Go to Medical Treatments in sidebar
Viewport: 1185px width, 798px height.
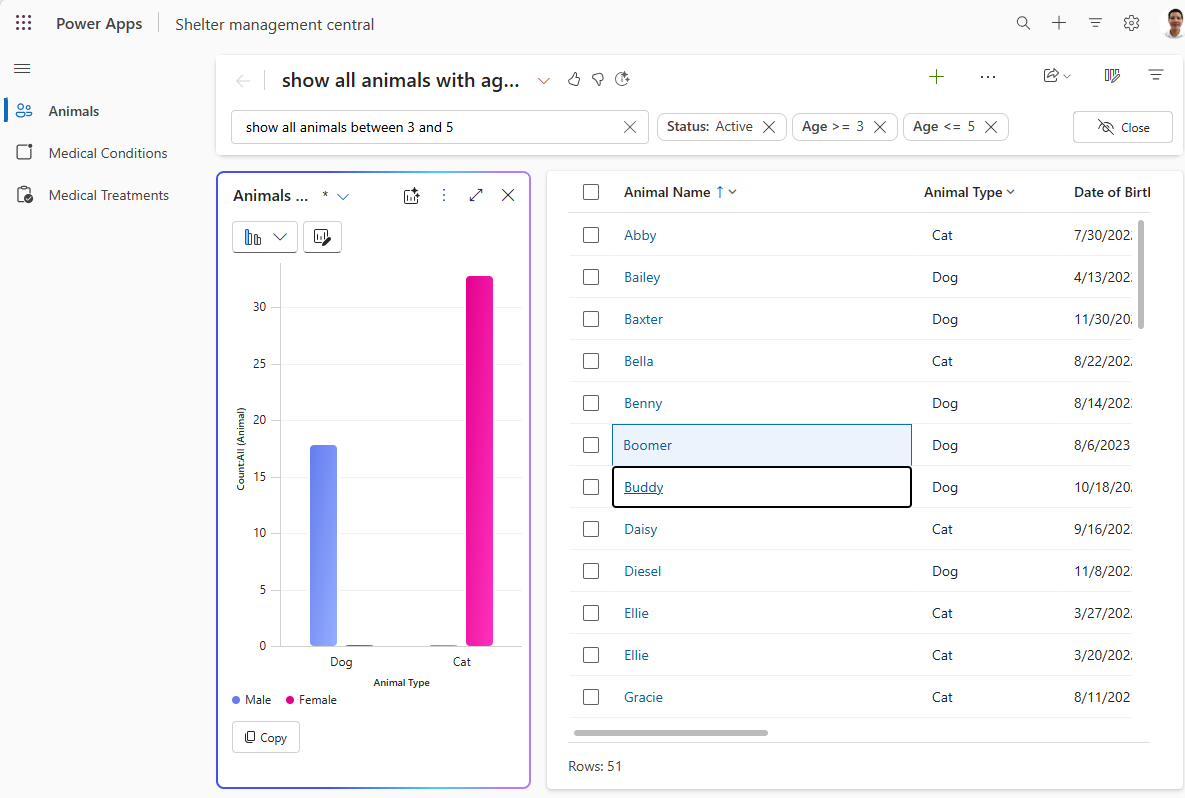(108, 195)
